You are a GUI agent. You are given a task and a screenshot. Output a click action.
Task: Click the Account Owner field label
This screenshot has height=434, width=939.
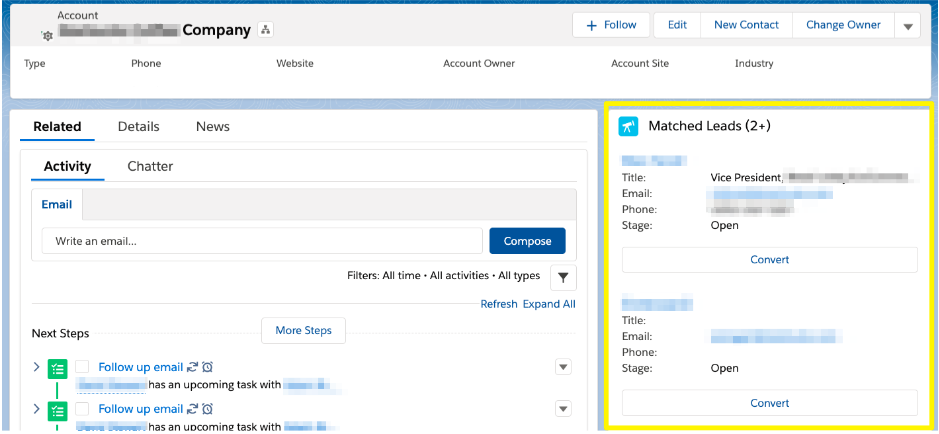click(x=479, y=63)
